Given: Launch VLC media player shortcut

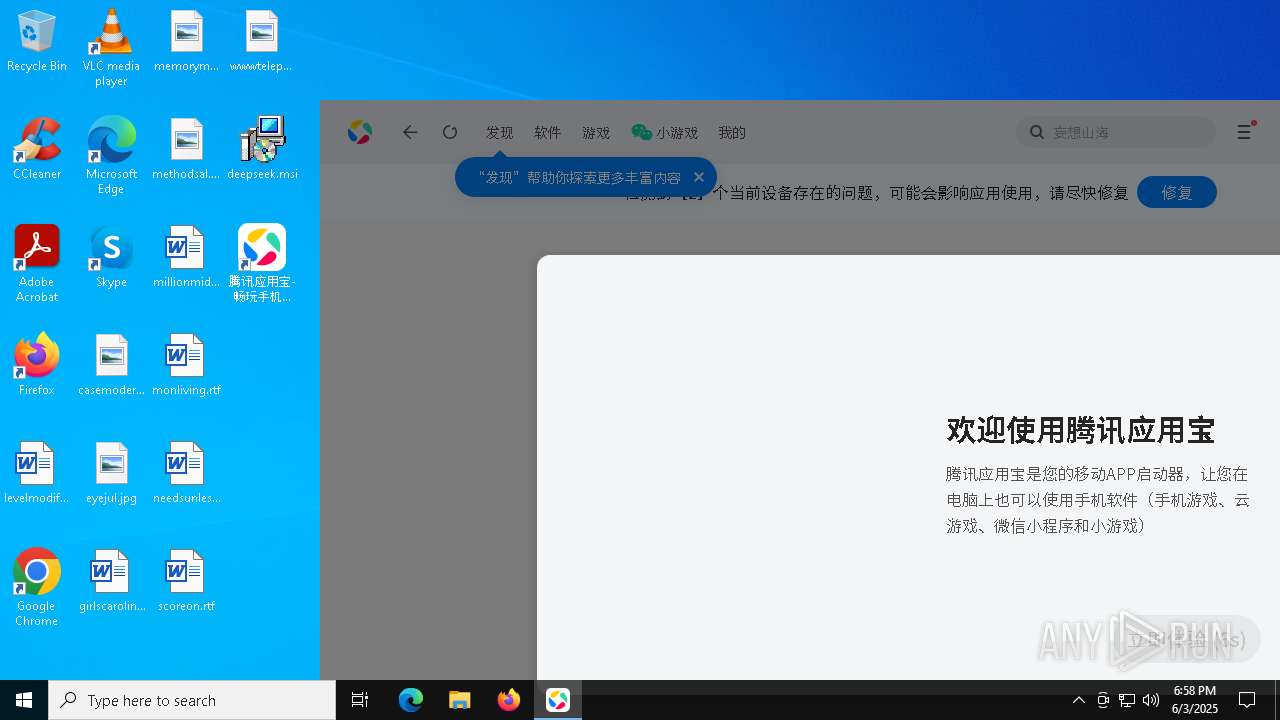Looking at the screenshot, I should pos(111,48).
